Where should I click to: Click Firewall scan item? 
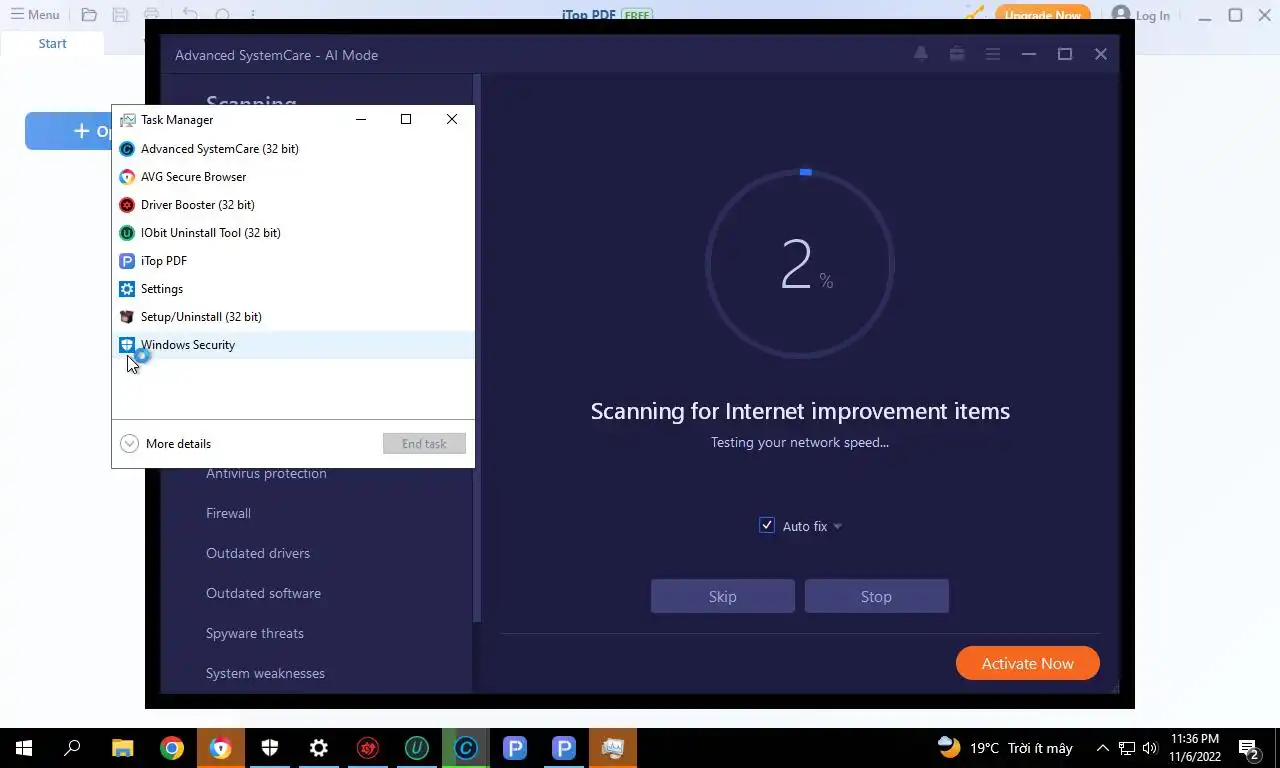[x=228, y=514]
